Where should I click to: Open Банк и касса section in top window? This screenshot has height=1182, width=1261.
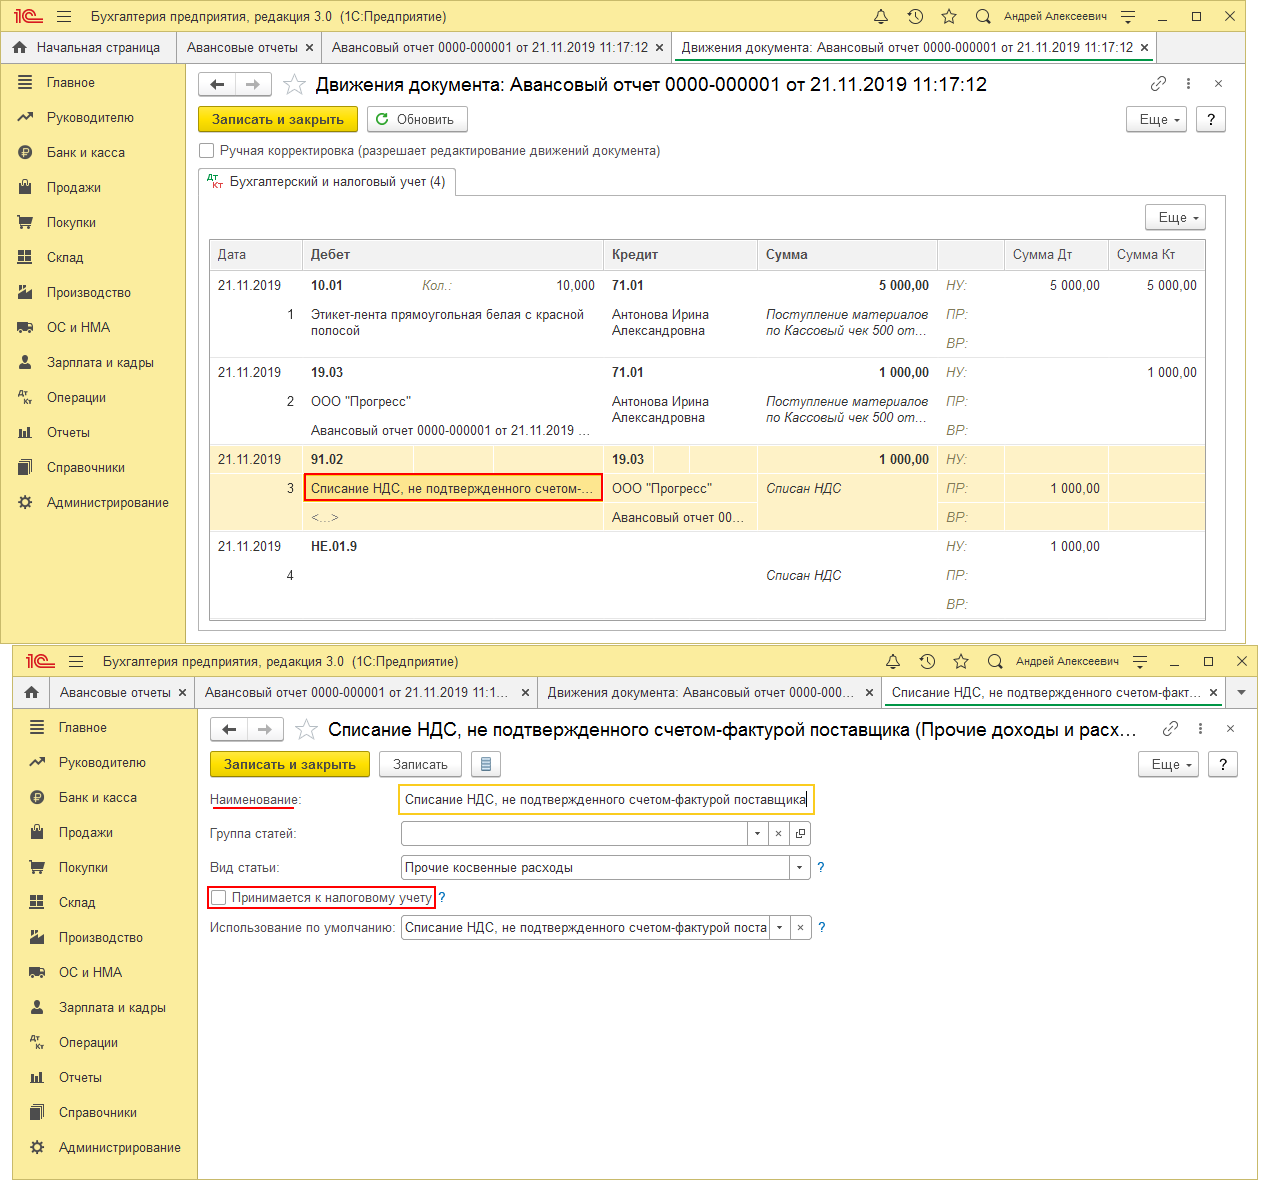(x=86, y=152)
